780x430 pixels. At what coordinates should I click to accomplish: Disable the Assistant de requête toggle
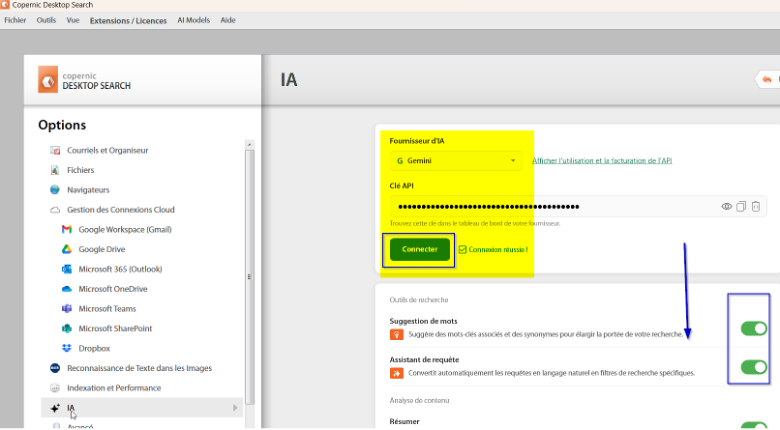point(754,367)
